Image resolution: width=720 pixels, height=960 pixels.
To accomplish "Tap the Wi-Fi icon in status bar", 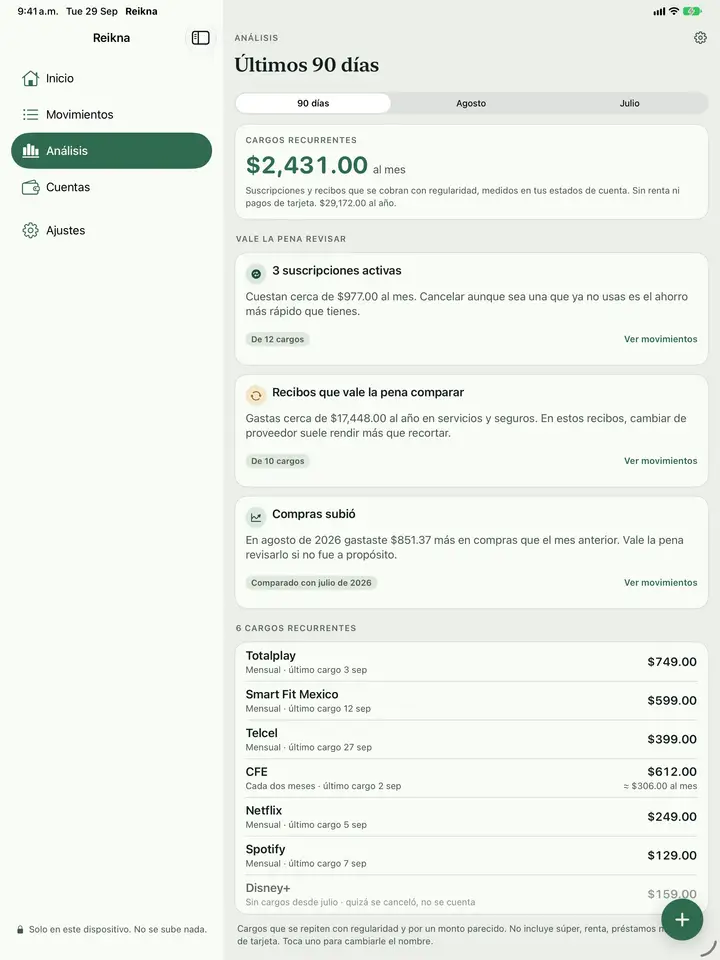I will 673,11.
